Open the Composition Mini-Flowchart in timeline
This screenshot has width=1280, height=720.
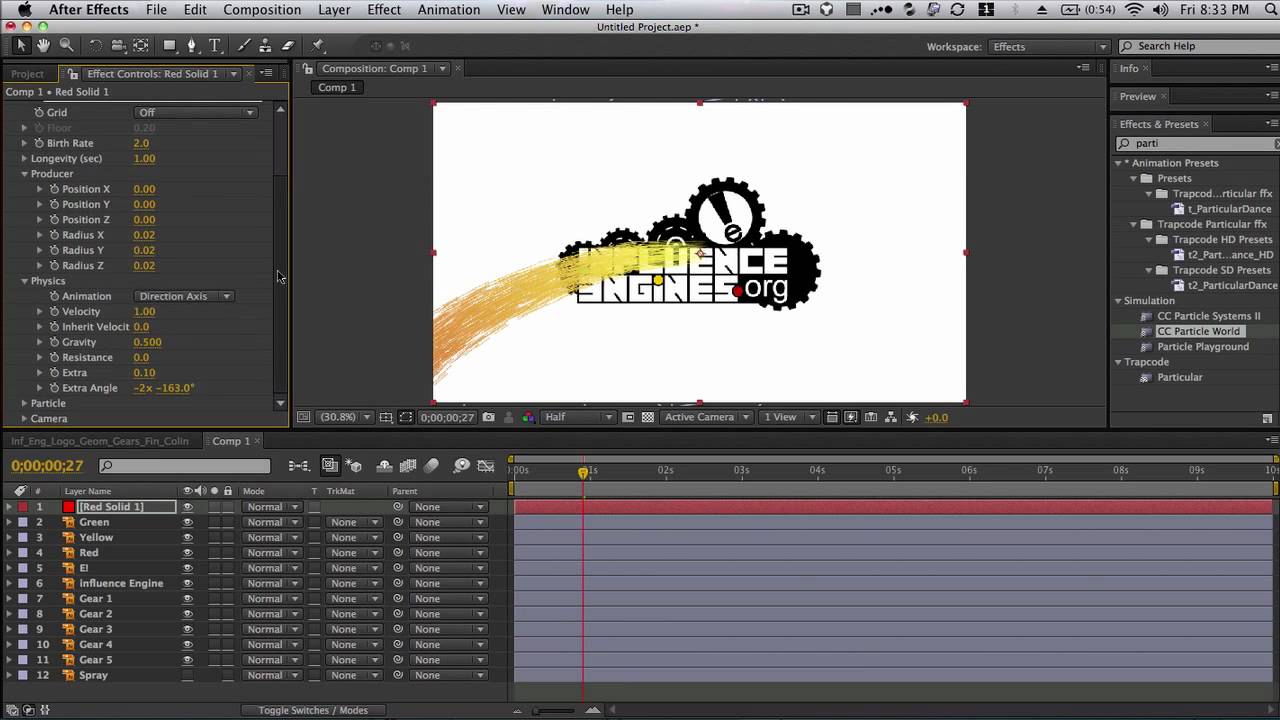(x=298, y=466)
